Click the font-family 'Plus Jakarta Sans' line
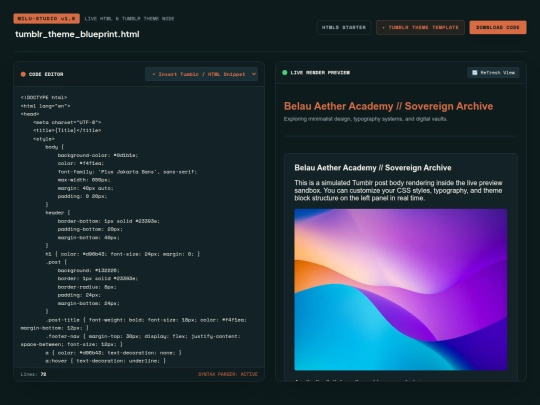The image size is (540, 405). 127,172
